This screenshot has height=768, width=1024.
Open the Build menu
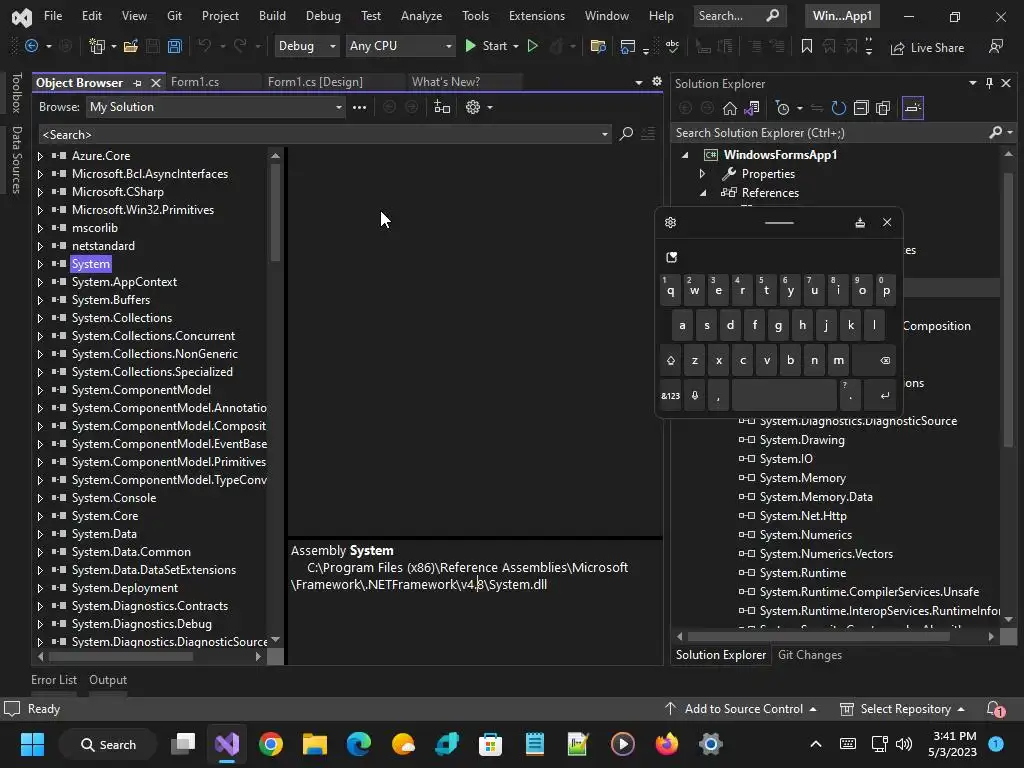click(x=272, y=16)
